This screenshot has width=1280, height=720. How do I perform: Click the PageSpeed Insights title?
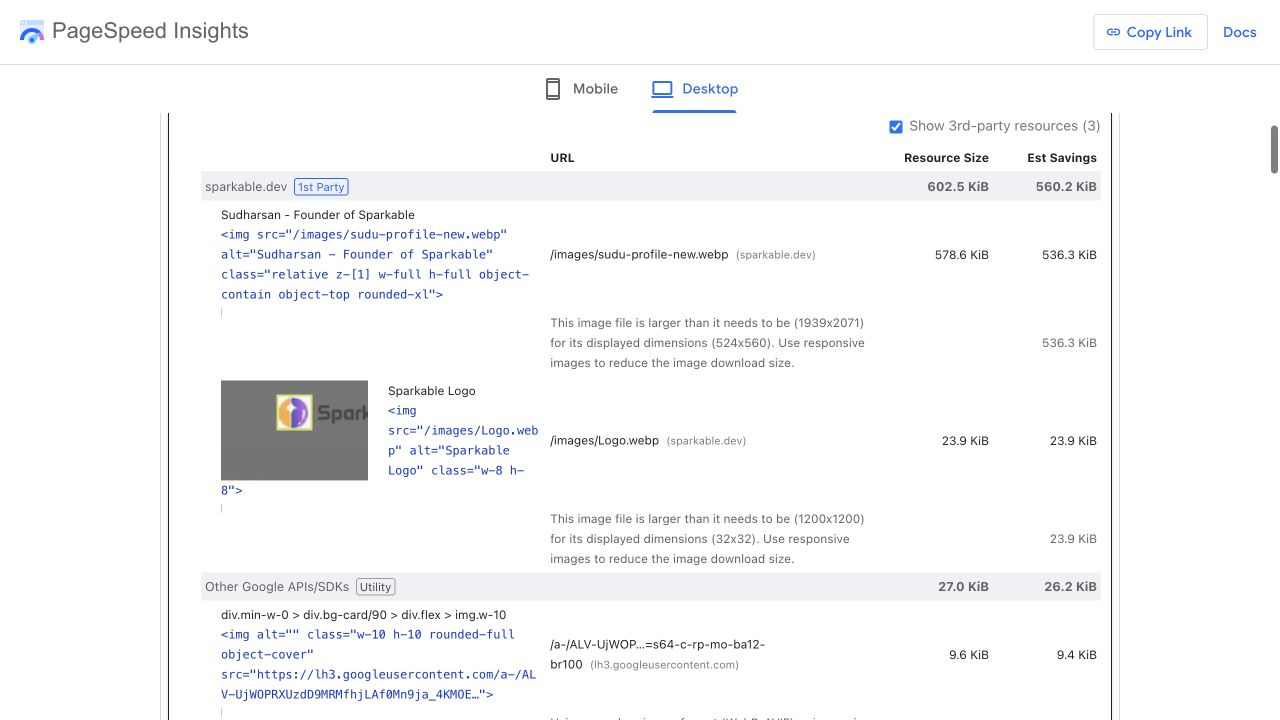pyautogui.click(x=150, y=31)
